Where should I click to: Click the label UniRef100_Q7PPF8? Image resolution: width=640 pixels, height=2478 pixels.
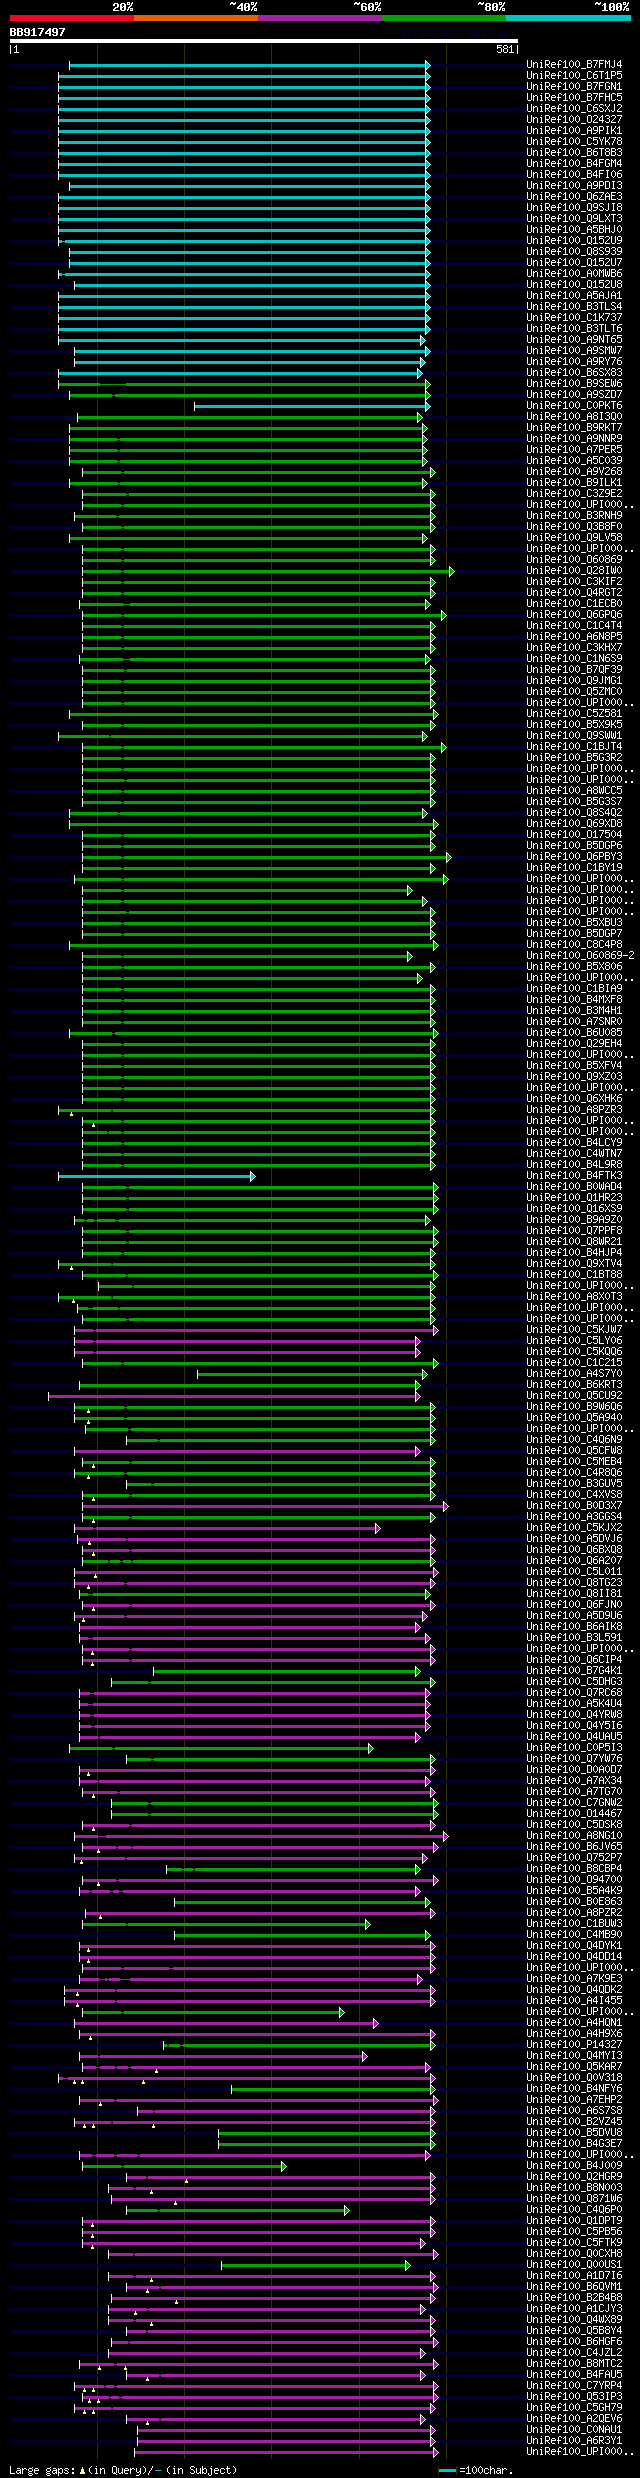click(574, 1230)
